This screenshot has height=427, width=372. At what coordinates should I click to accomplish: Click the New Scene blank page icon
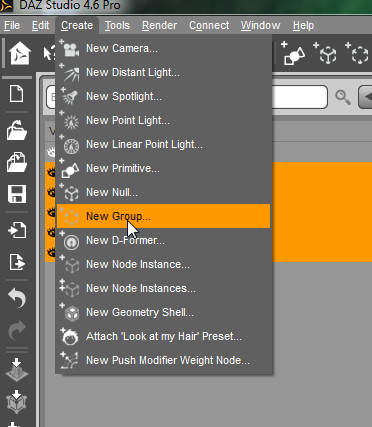coord(17,94)
